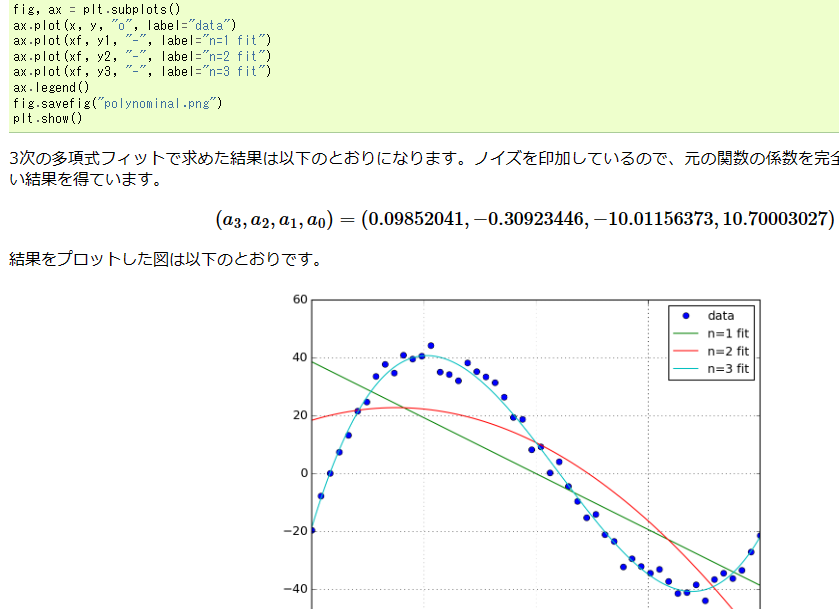Click the code line with label="n=3 fit"
The width and height of the screenshot is (839, 609).
[x=142, y=72]
